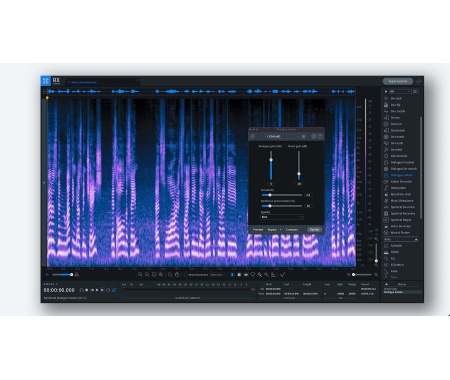Screen dimensions: 450x380
Task: Click the zoom in magnifier in toolbar
Action: [140, 275]
